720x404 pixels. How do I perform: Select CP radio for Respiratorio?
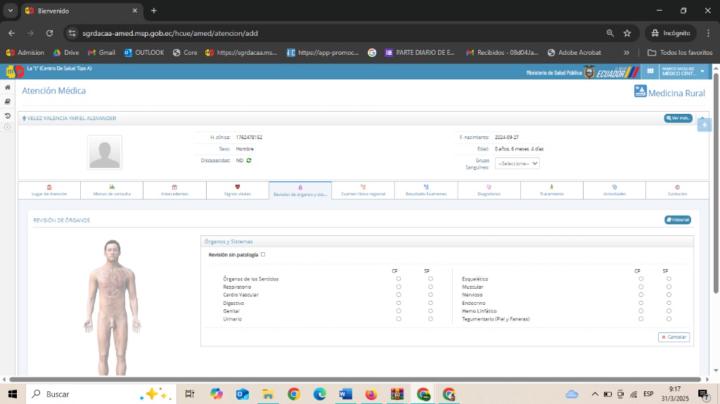398,287
